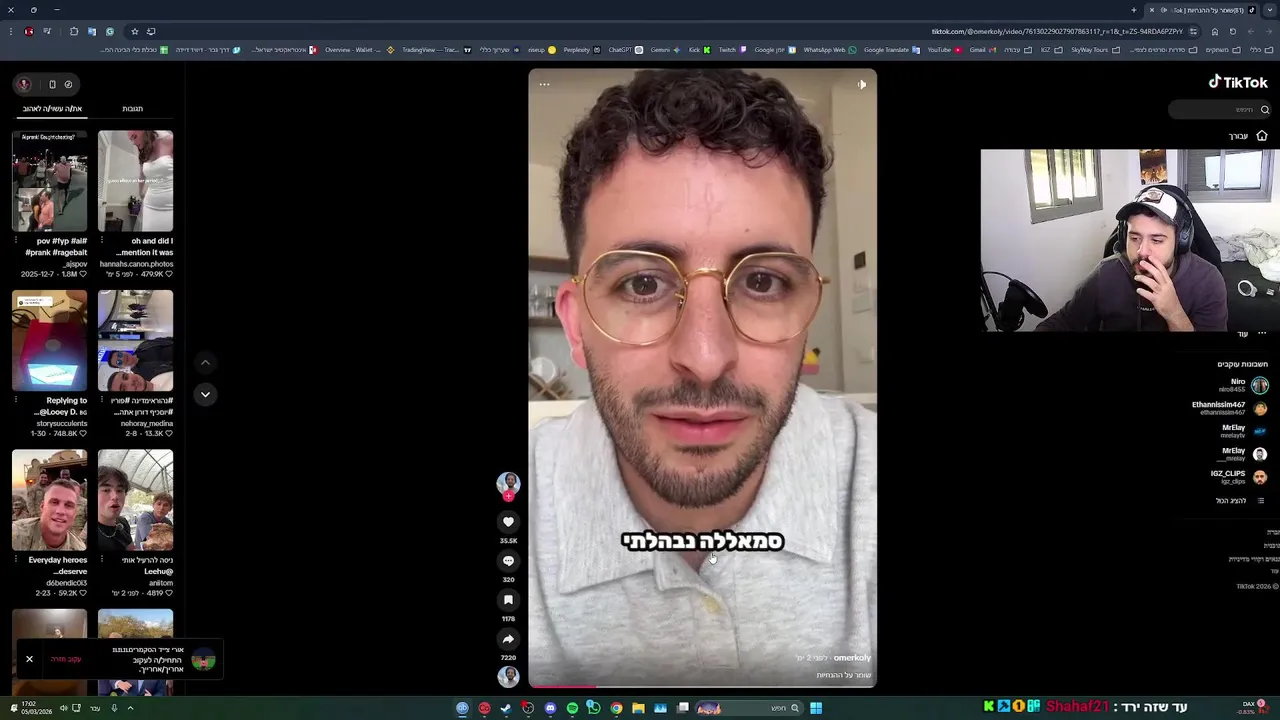
Task: Open Discord from the taskbar
Action: coord(550,708)
